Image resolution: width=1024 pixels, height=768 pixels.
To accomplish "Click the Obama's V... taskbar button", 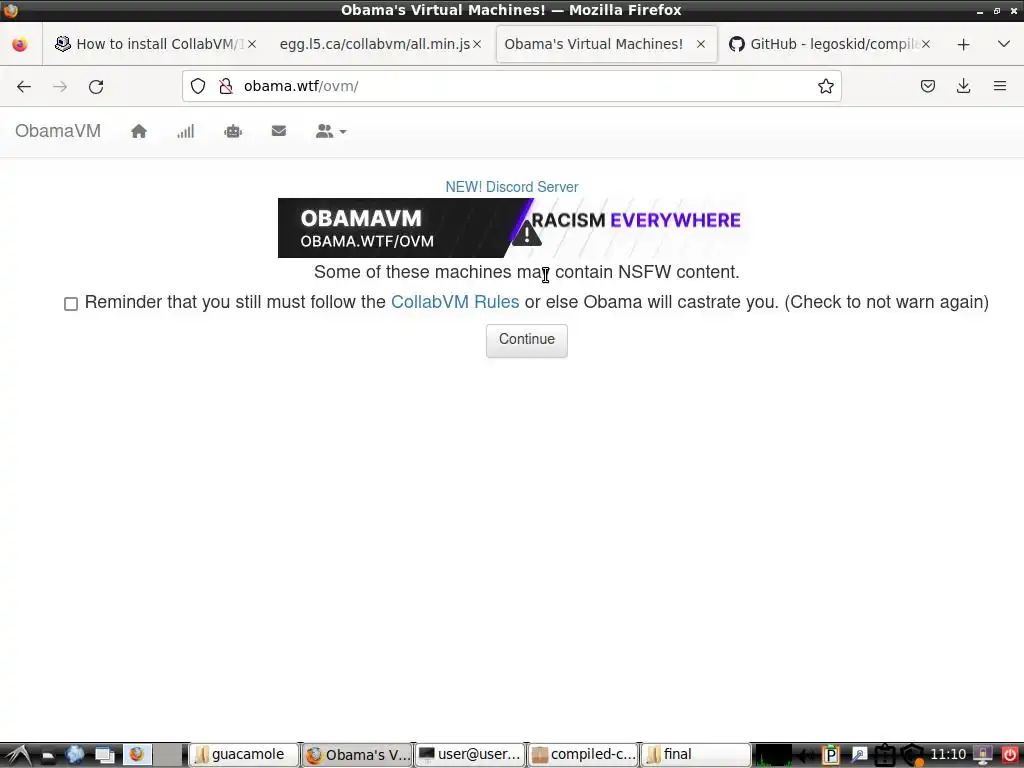I will (x=357, y=755).
